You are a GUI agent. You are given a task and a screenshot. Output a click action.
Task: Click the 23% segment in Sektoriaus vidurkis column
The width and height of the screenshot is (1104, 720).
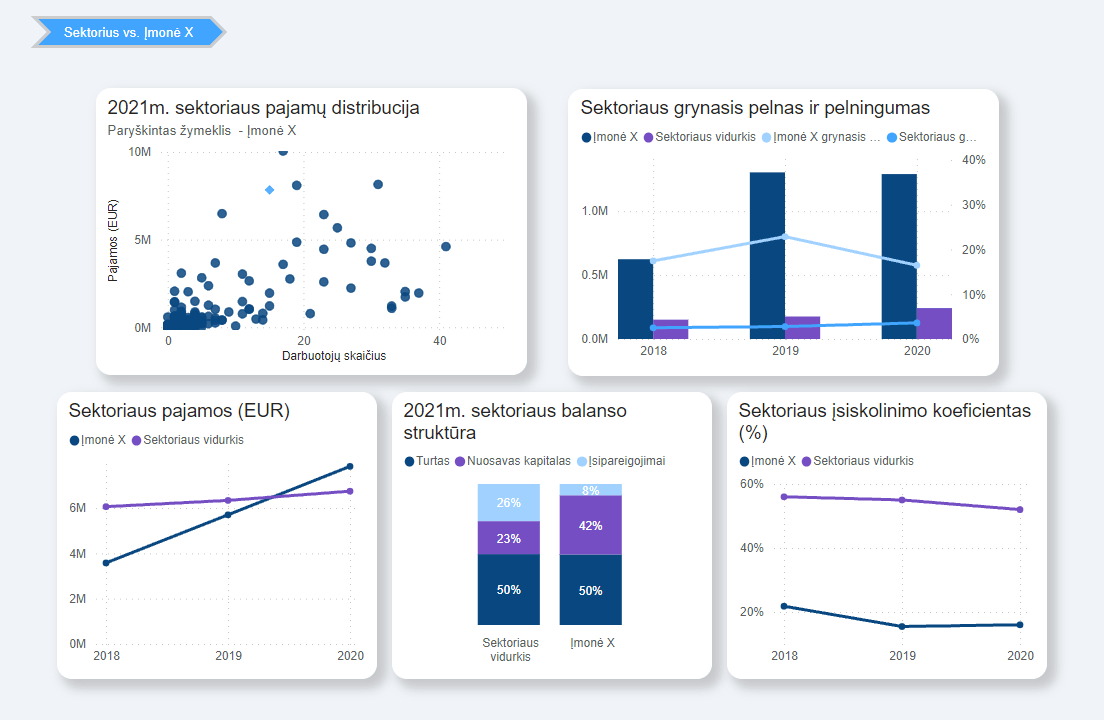[x=509, y=538]
